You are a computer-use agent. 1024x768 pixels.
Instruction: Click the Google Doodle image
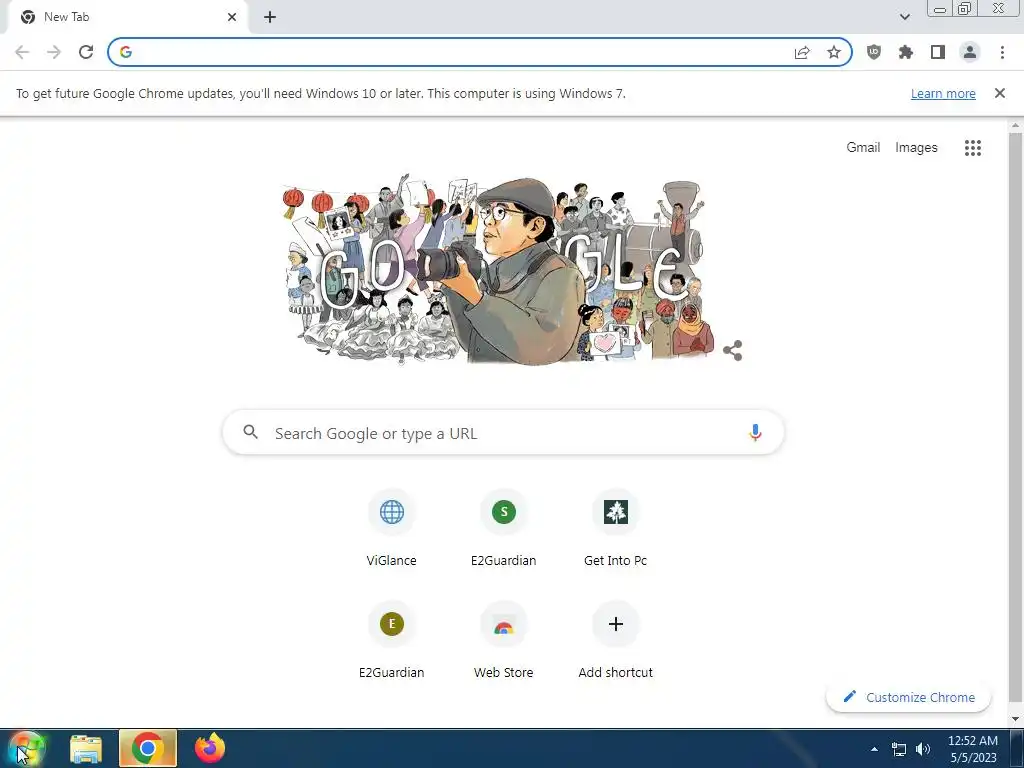point(500,269)
